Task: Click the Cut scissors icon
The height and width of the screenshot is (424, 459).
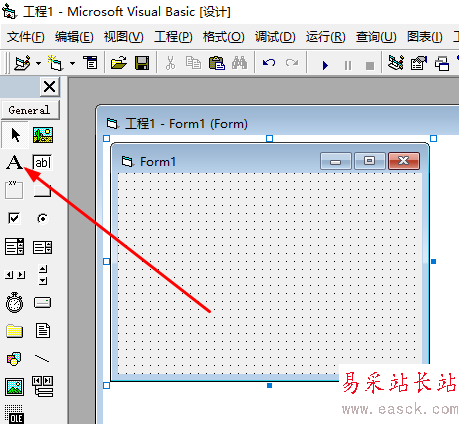Action: click(x=170, y=63)
